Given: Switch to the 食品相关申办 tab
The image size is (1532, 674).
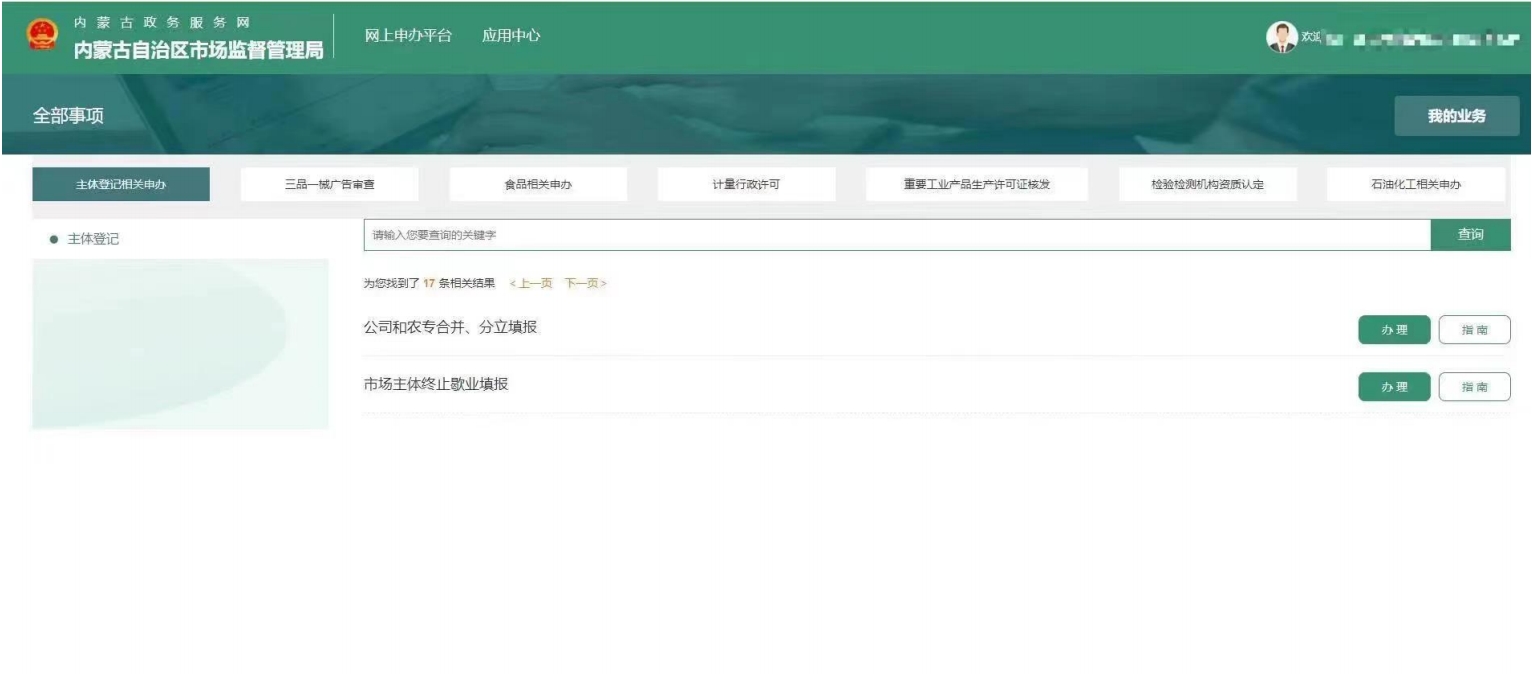Looking at the screenshot, I should pos(538,184).
